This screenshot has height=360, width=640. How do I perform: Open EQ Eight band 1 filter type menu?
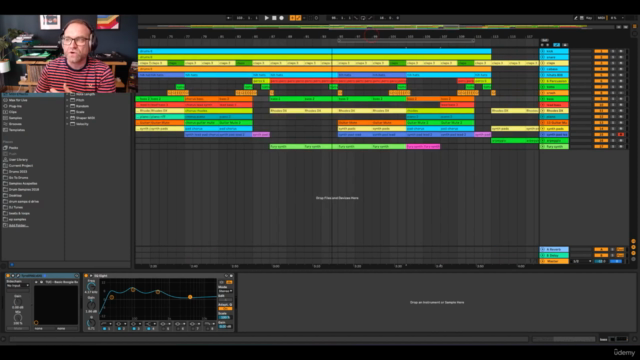(x=107, y=324)
